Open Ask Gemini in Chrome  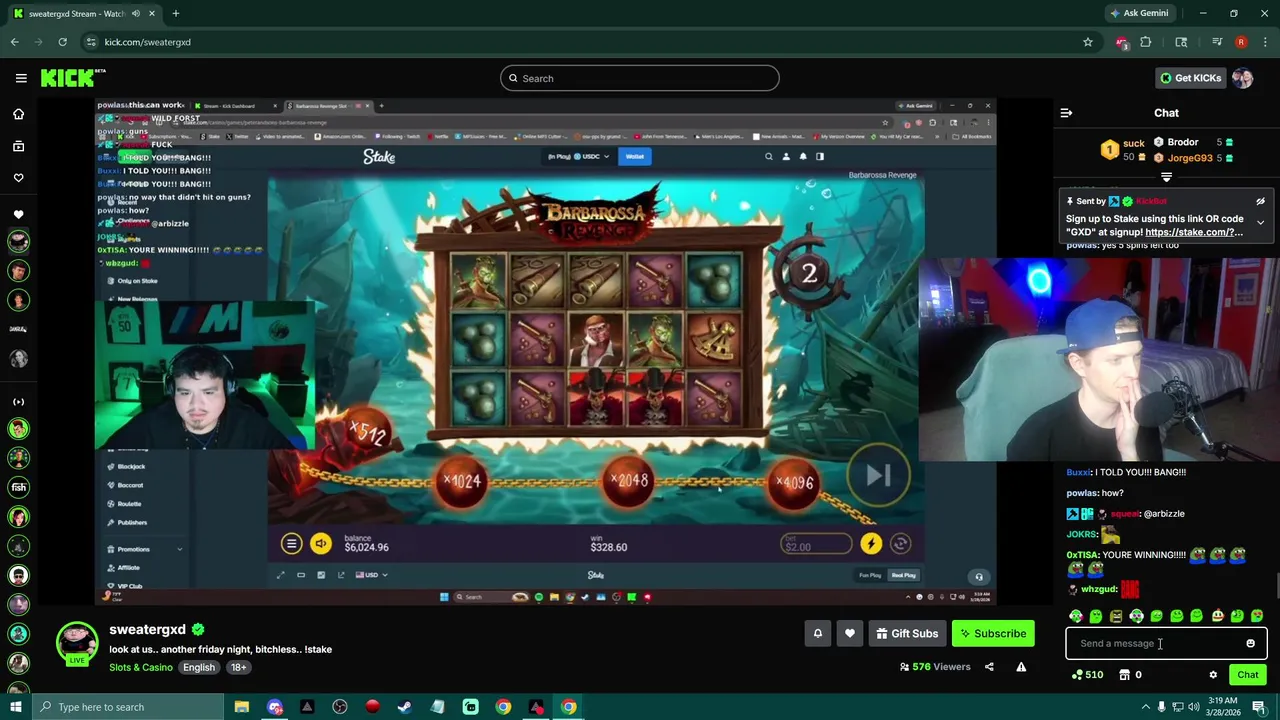click(1138, 13)
